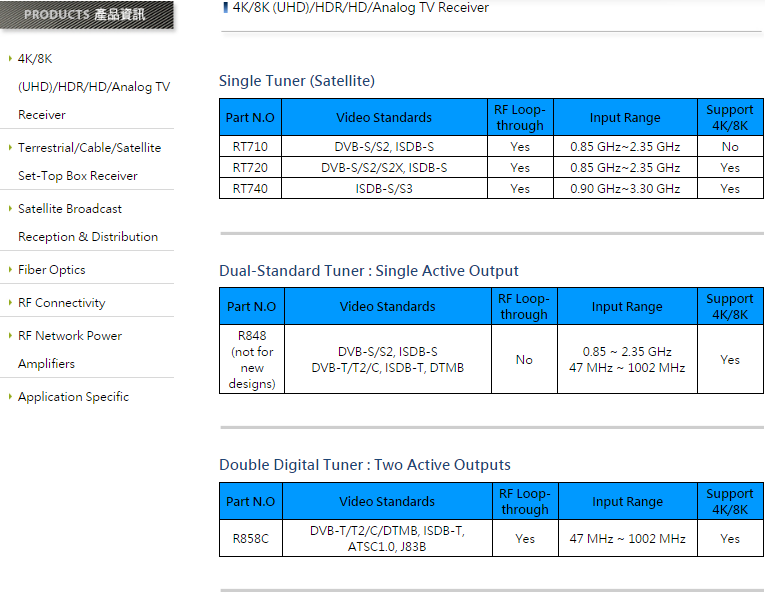
Task: Open Terrestrial/Cable/Satellite Set-Top Box Receiver link
Action: [x=89, y=161]
